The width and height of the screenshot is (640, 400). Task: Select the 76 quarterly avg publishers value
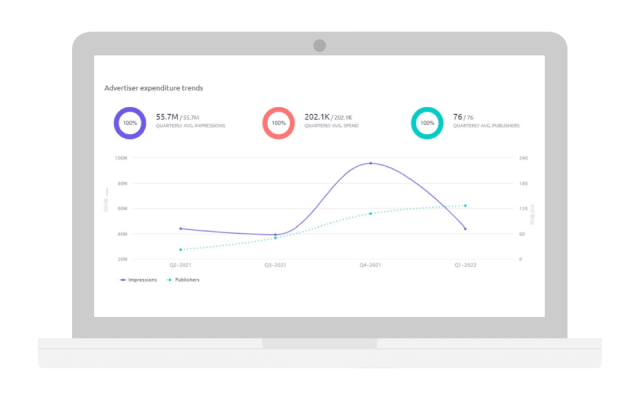458,117
